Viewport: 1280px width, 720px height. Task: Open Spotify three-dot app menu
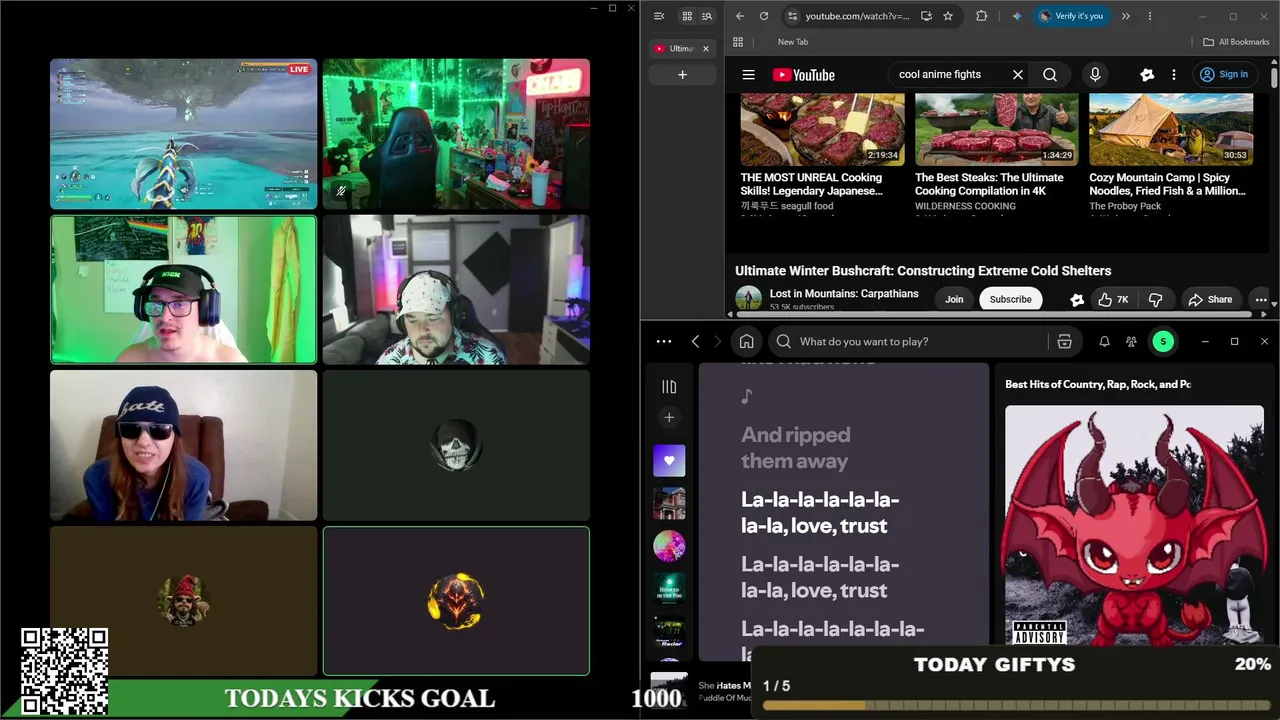pos(664,341)
